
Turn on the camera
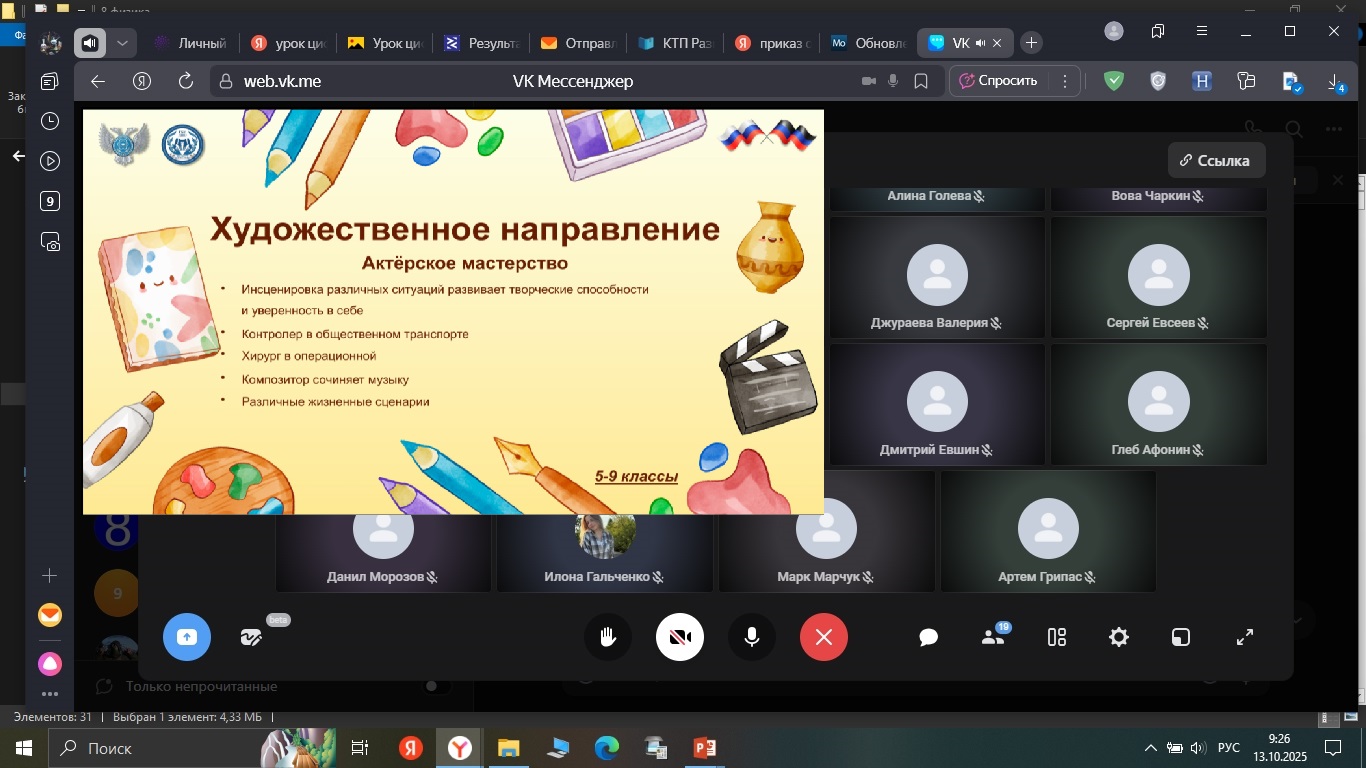680,637
